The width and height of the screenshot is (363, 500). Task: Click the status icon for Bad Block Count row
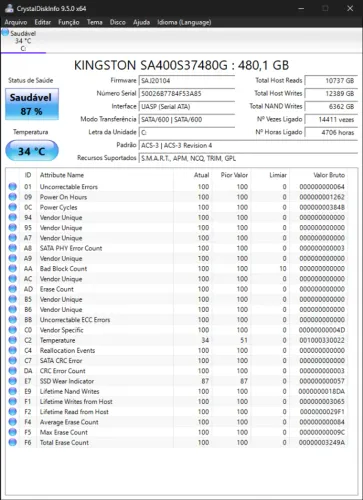coord(13,269)
